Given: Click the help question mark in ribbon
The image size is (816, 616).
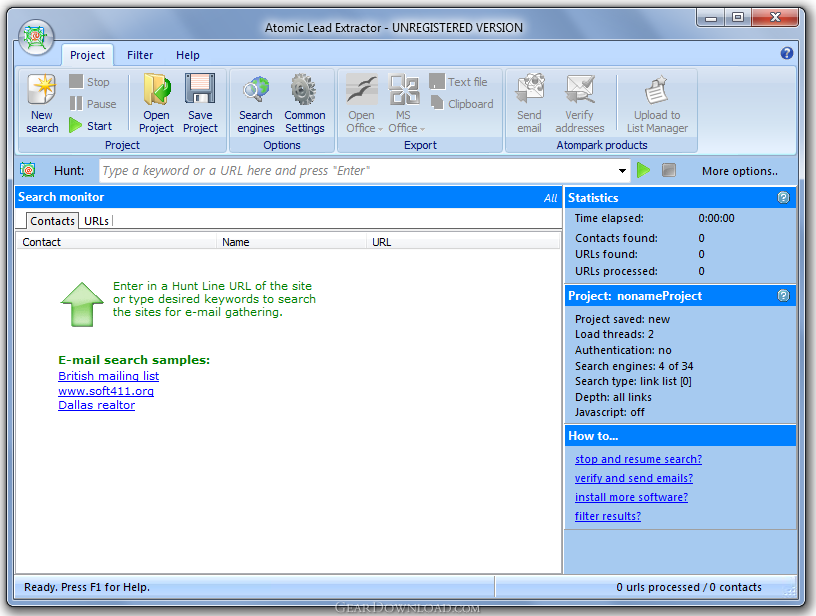Looking at the screenshot, I should (x=786, y=53).
